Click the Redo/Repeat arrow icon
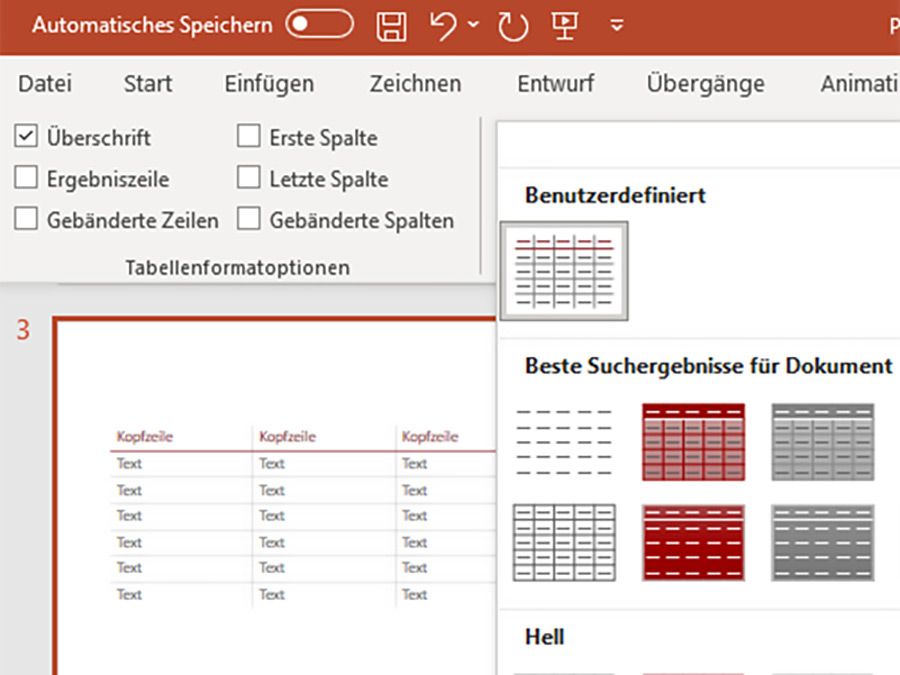The image size is (900, 675). click(513, 26)
